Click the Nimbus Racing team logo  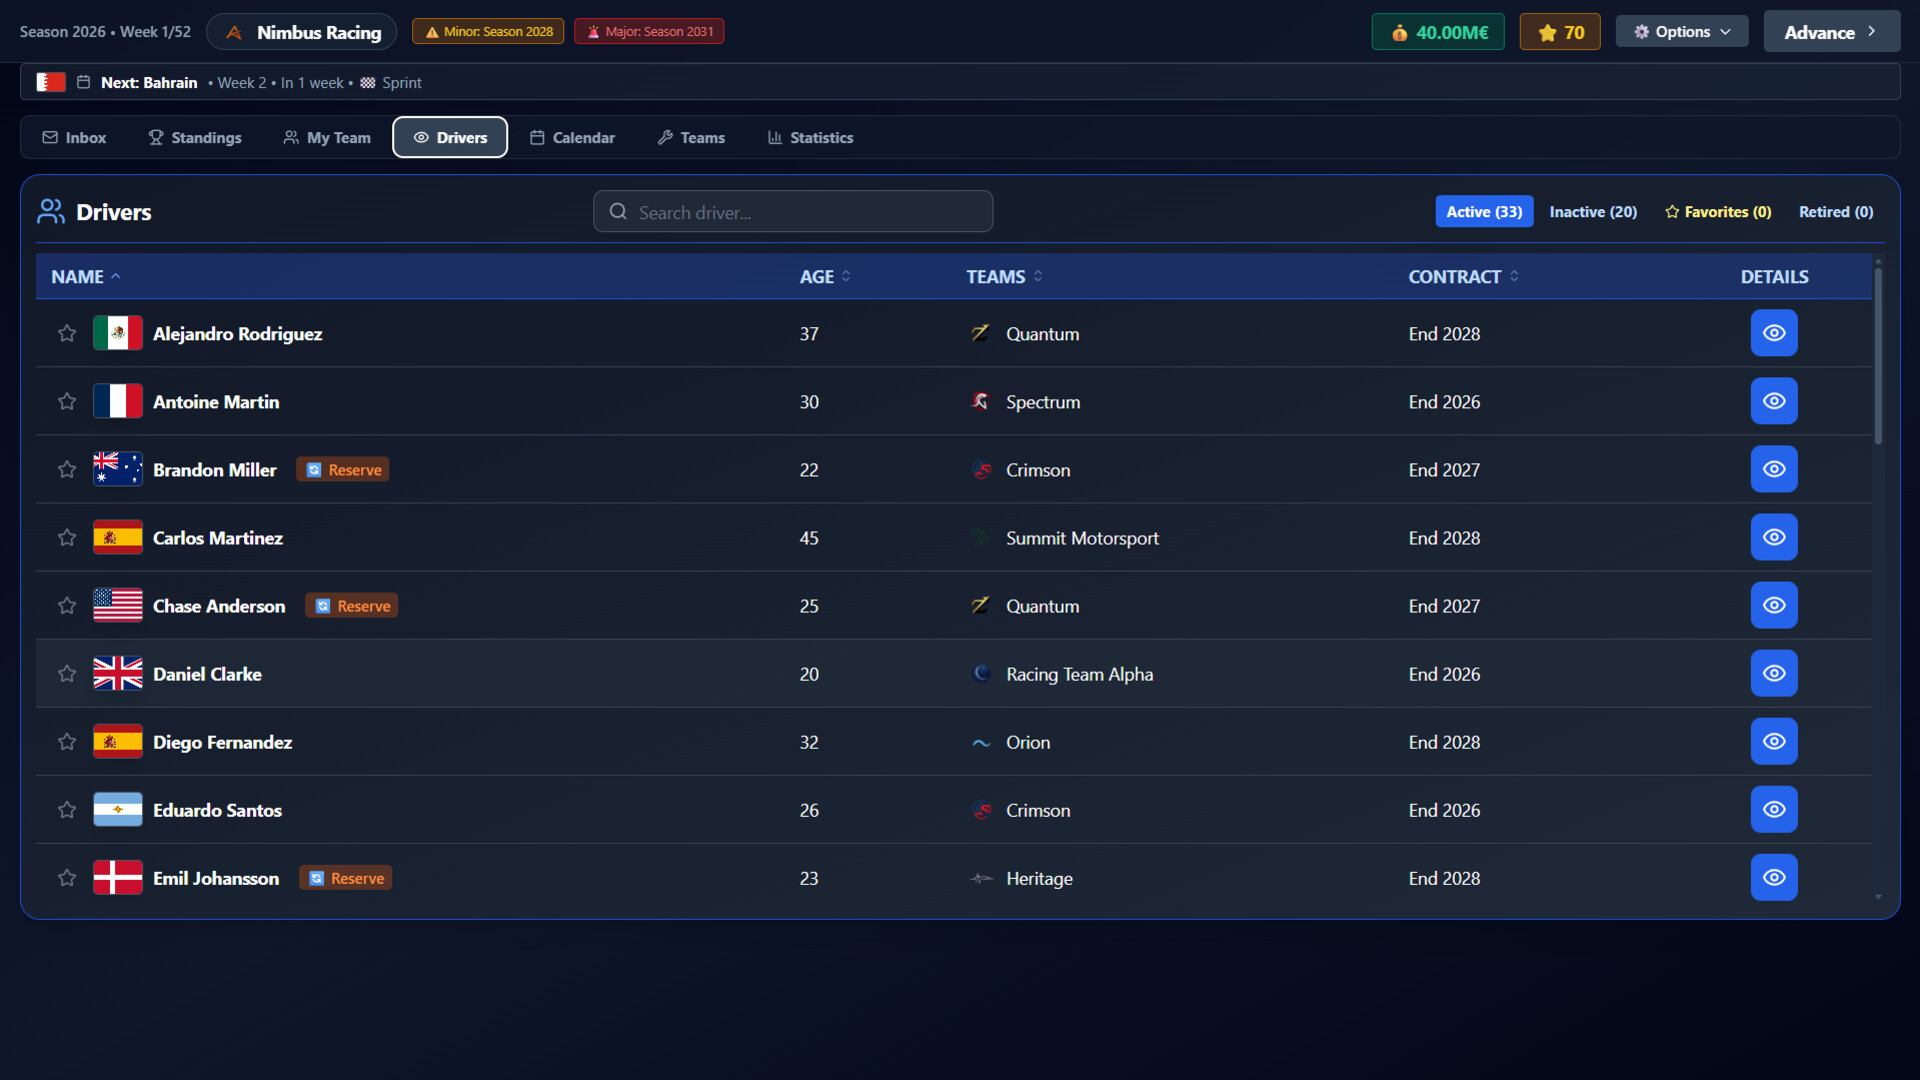[233, 31]
